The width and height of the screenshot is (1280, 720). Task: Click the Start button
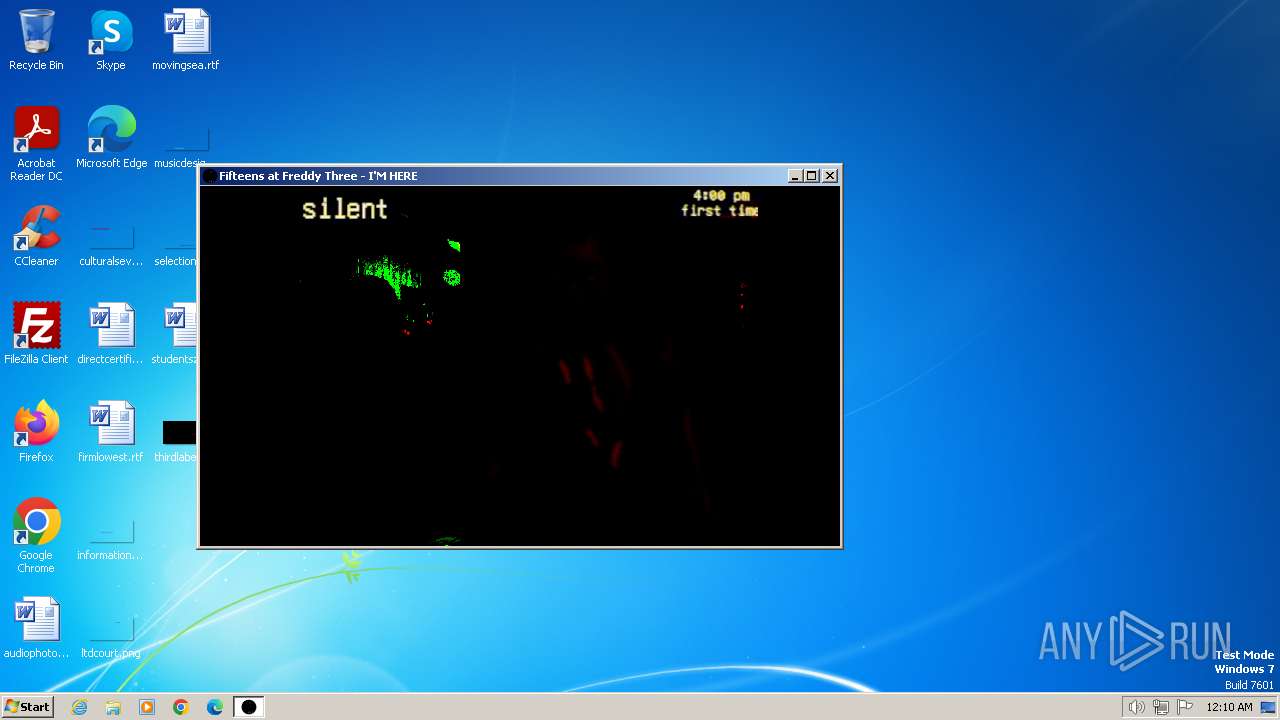[x=27, y=707]
